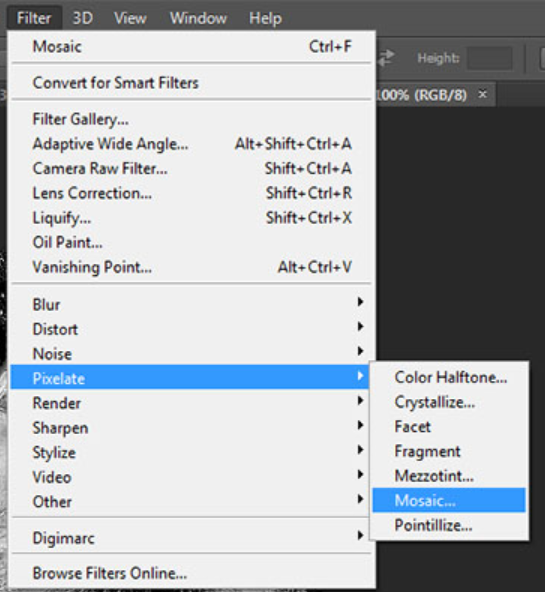The width and height of the screenshot is (545, 592).
Task: Apply the last filter Mosaic Ctrl+F
Action: click(x=189, y=47)
